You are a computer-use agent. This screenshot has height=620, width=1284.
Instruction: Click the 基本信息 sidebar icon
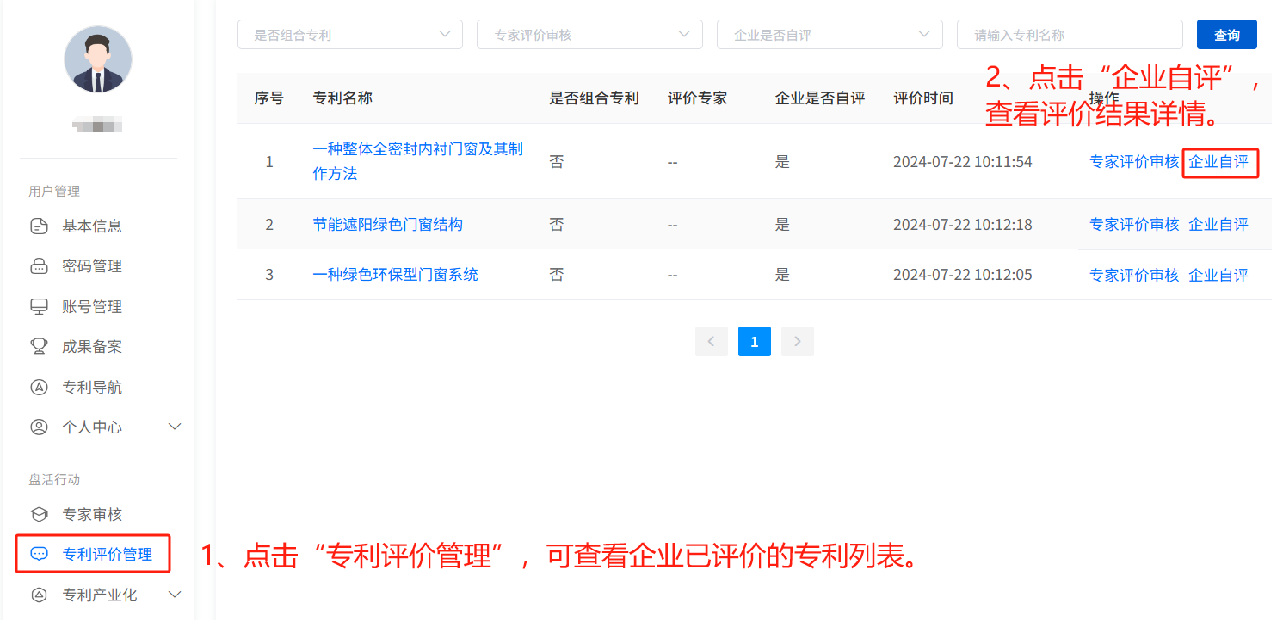click(x=39, y=226)
